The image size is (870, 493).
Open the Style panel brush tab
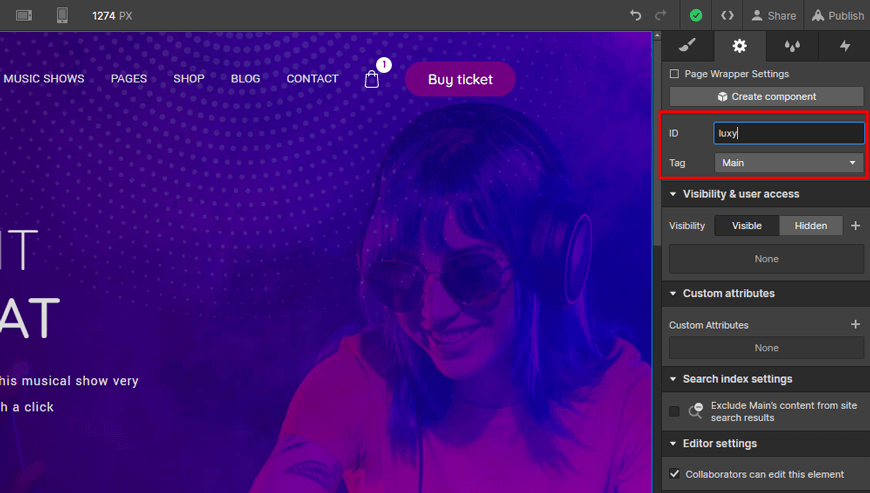tap(687, 45)
